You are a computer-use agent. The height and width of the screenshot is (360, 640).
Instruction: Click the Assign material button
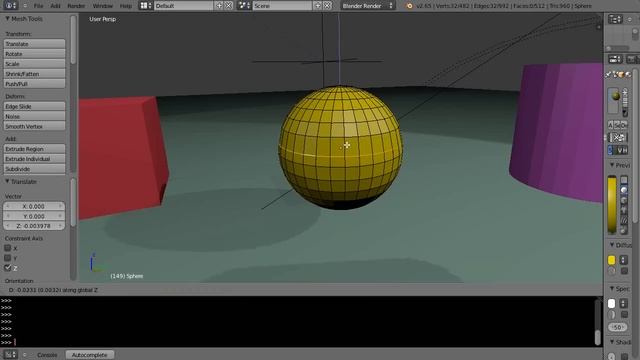[x=611, y=125]
